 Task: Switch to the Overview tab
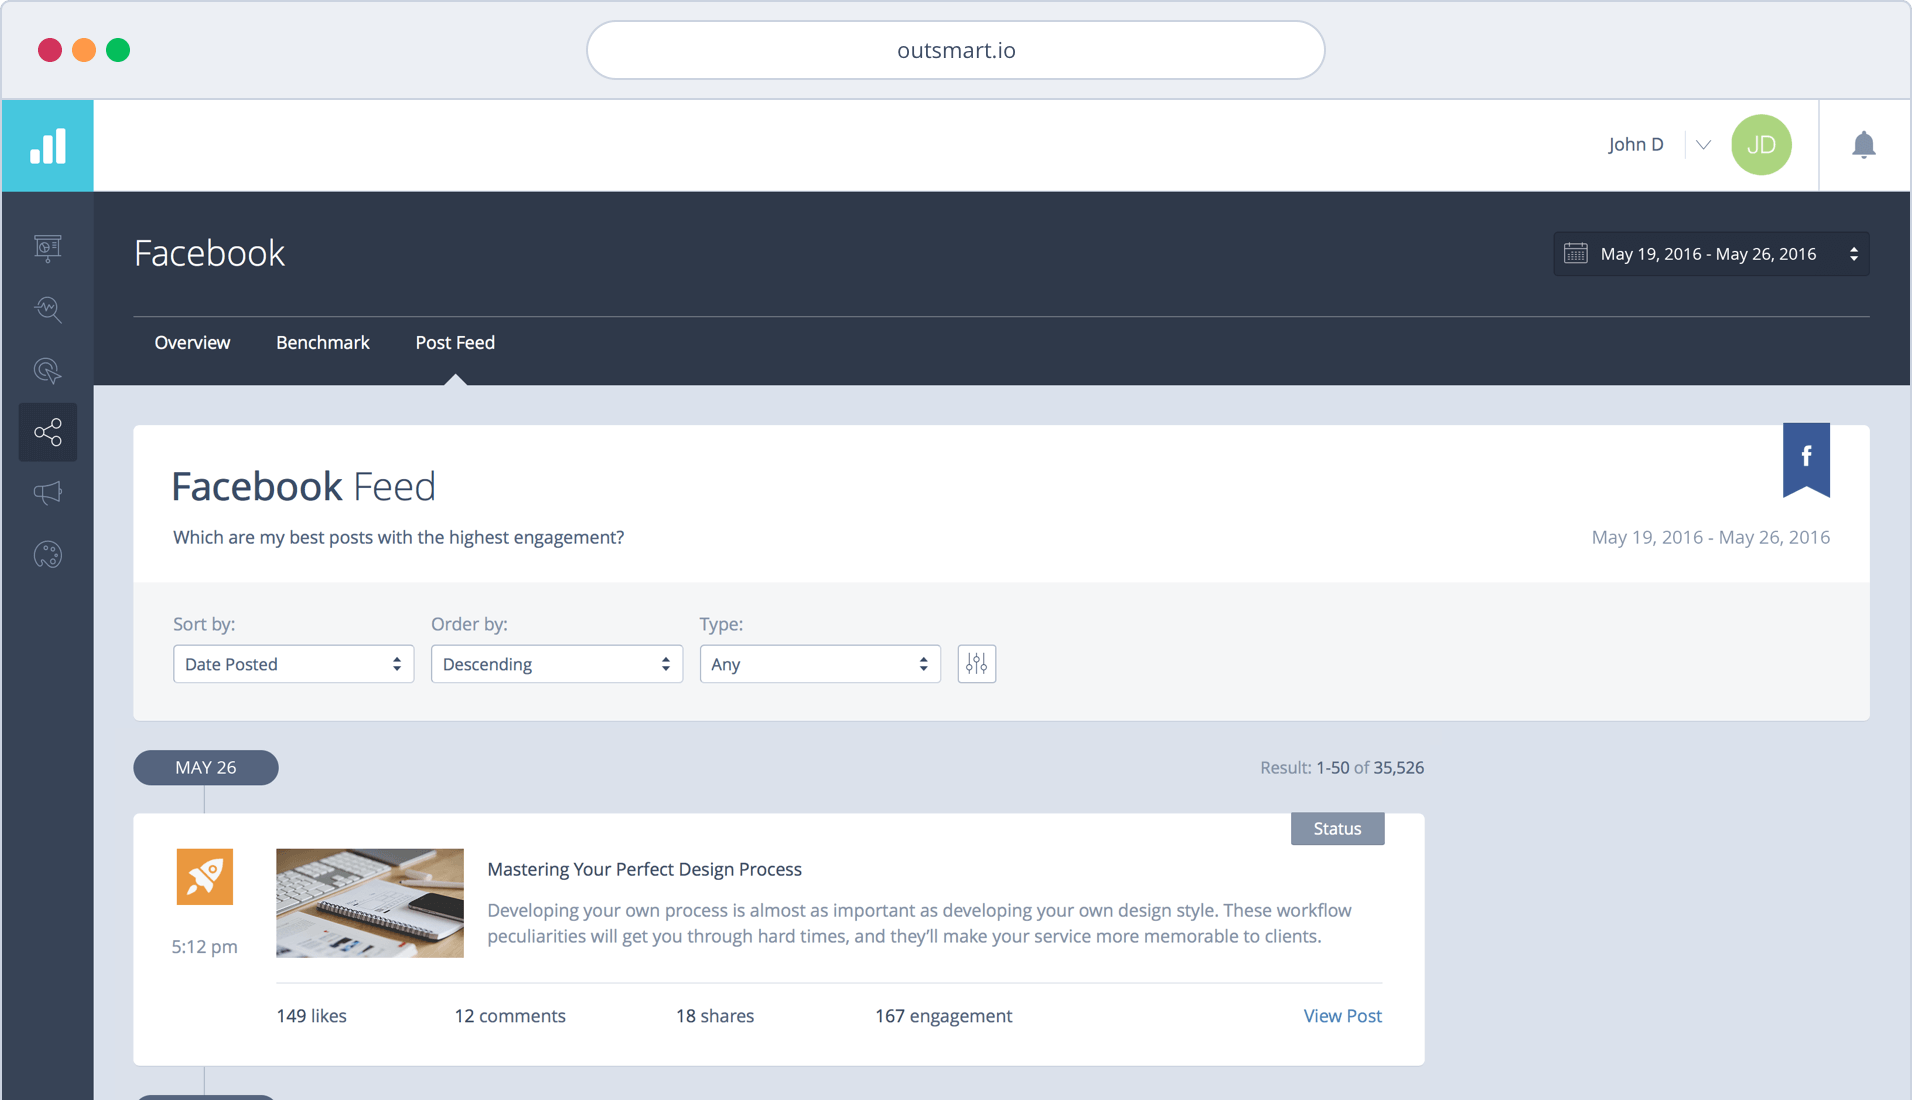(192, 342)
